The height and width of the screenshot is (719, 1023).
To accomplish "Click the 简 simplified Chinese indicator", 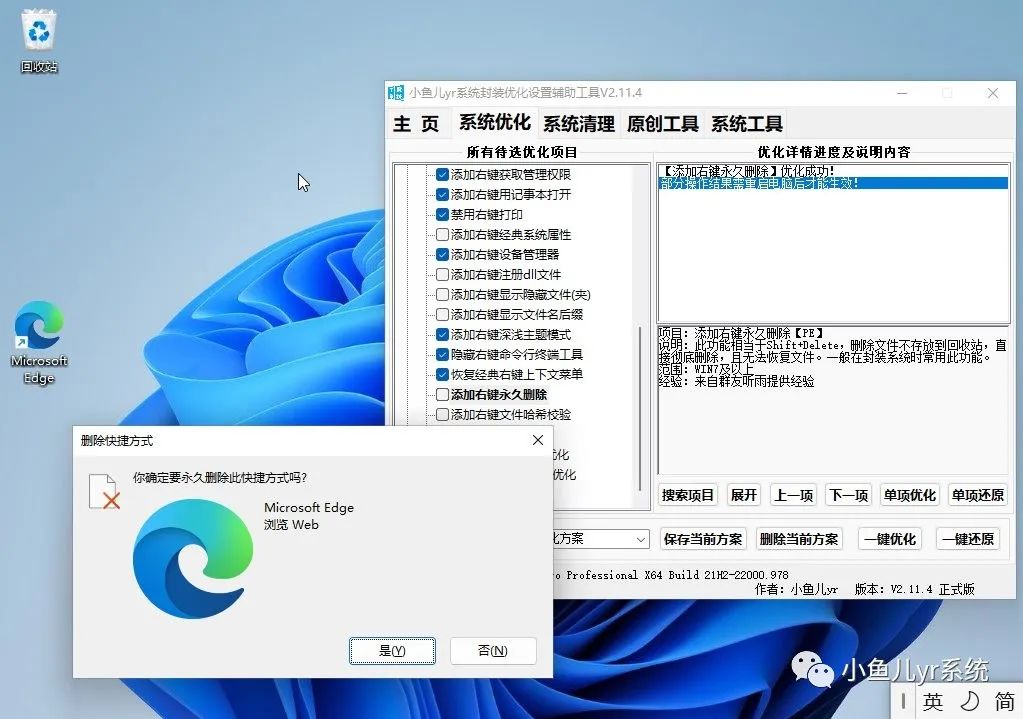I will [x=1004, y=702].
